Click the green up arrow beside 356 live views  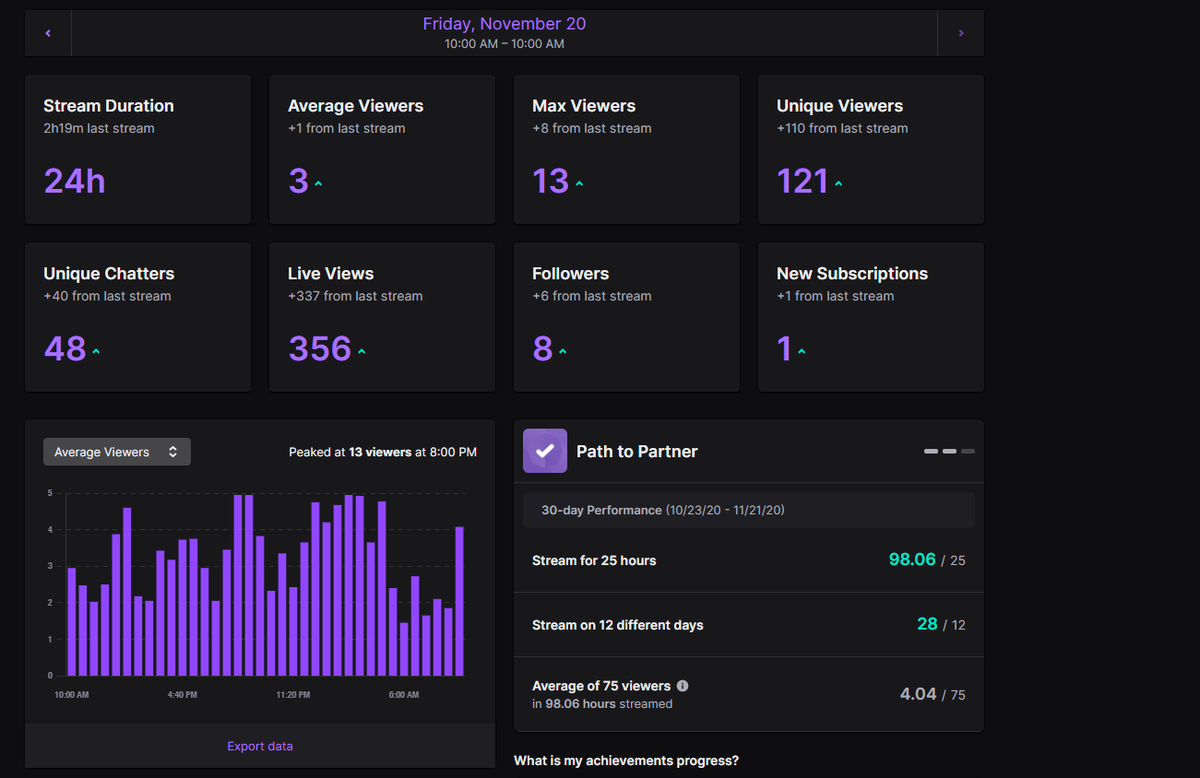361,352
